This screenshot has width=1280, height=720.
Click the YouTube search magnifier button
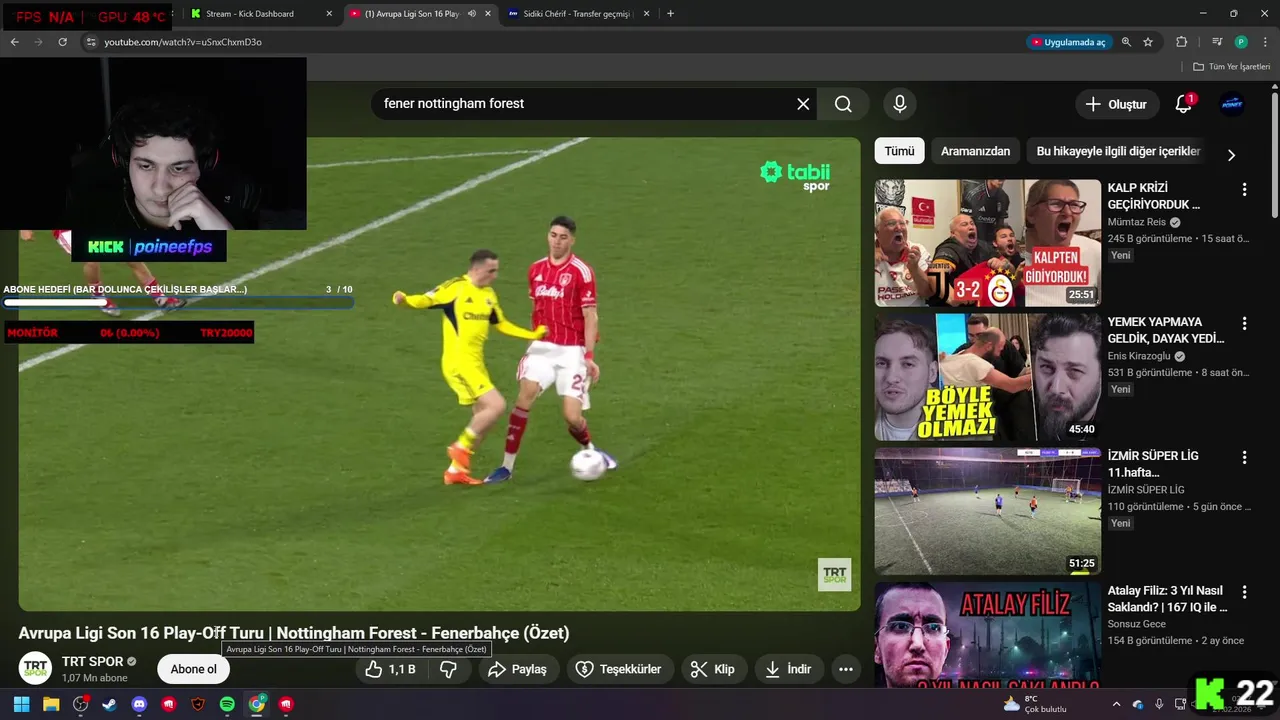pos(843,104)
